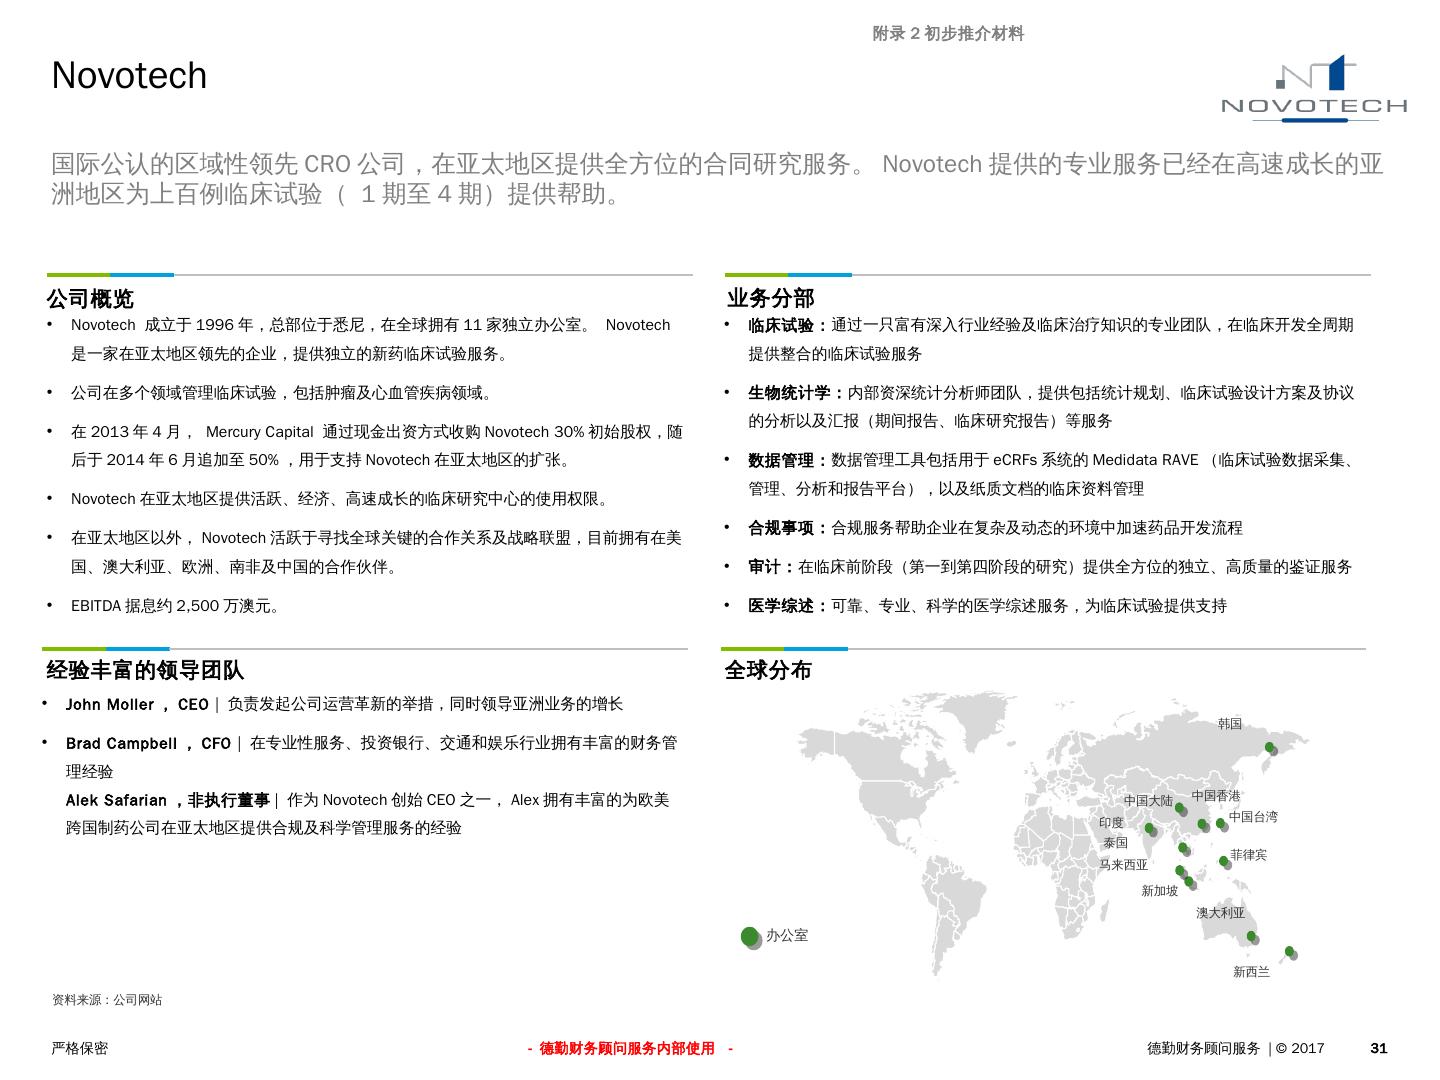The width and height of the screenshot is (1440, 1080).
Task: Click the green office dot on India
Action: (1150, 828)
